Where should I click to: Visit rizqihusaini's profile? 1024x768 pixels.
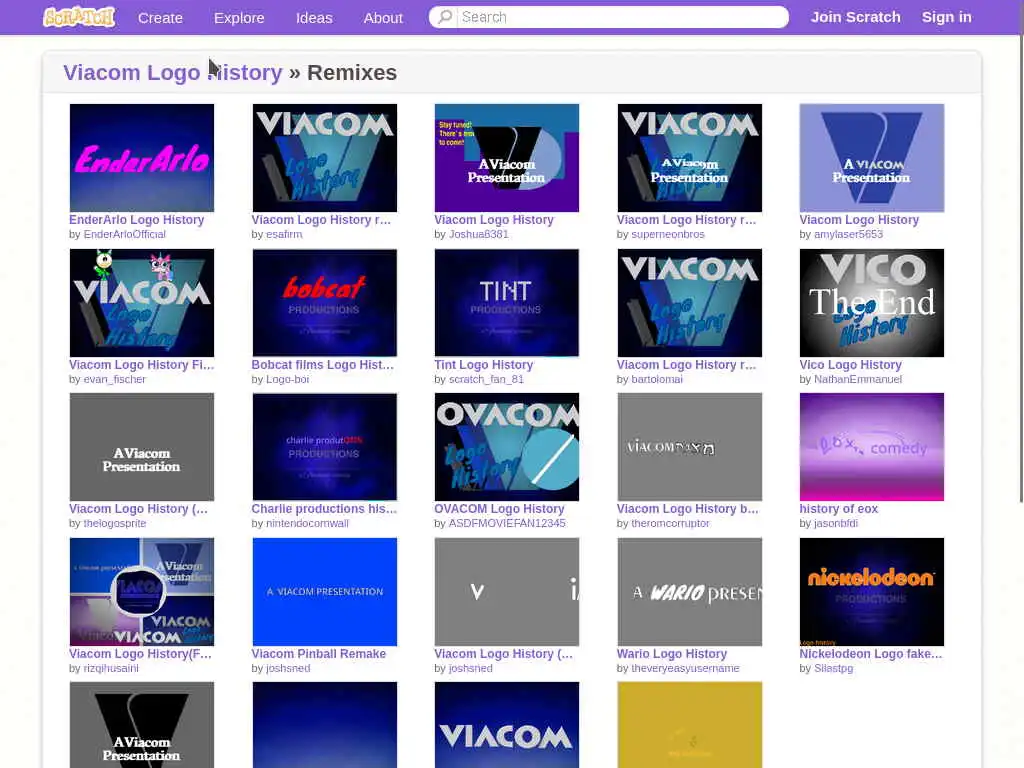tap(111, 669)
